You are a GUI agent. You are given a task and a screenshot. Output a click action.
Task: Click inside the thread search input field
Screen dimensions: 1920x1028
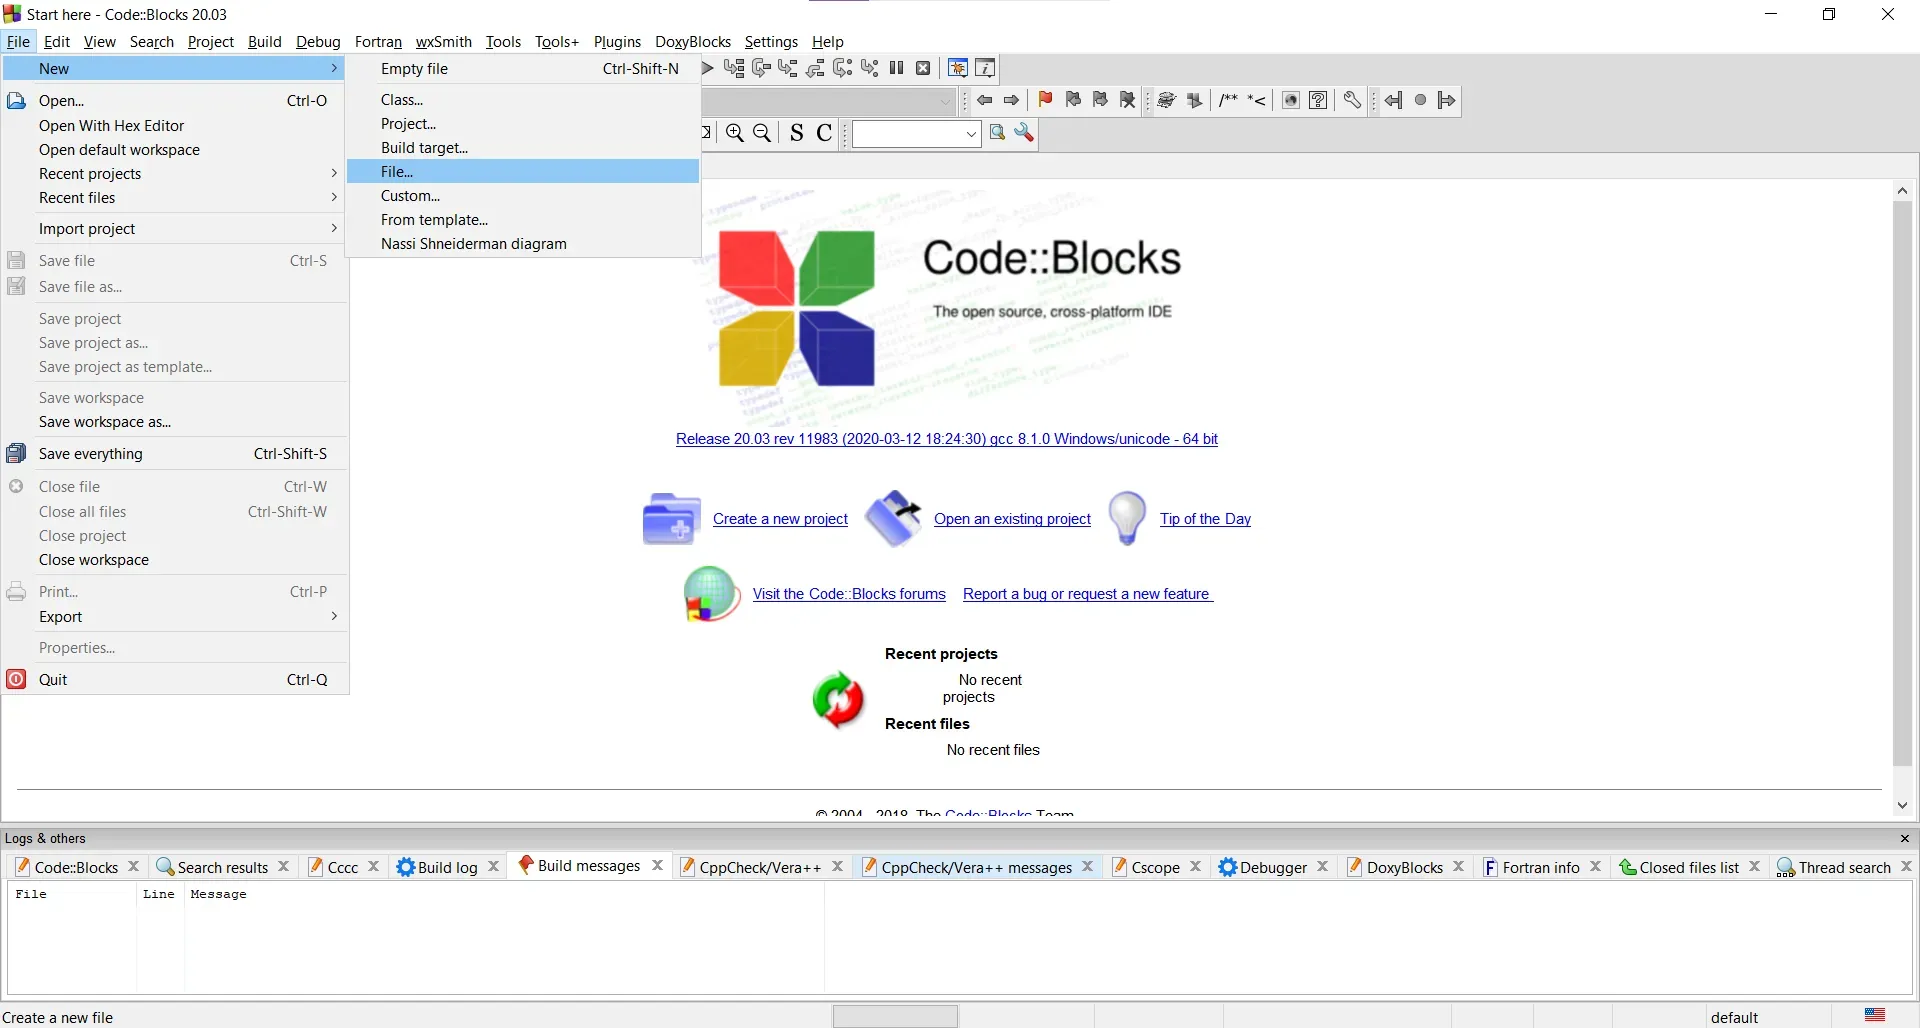pos(906,134)
